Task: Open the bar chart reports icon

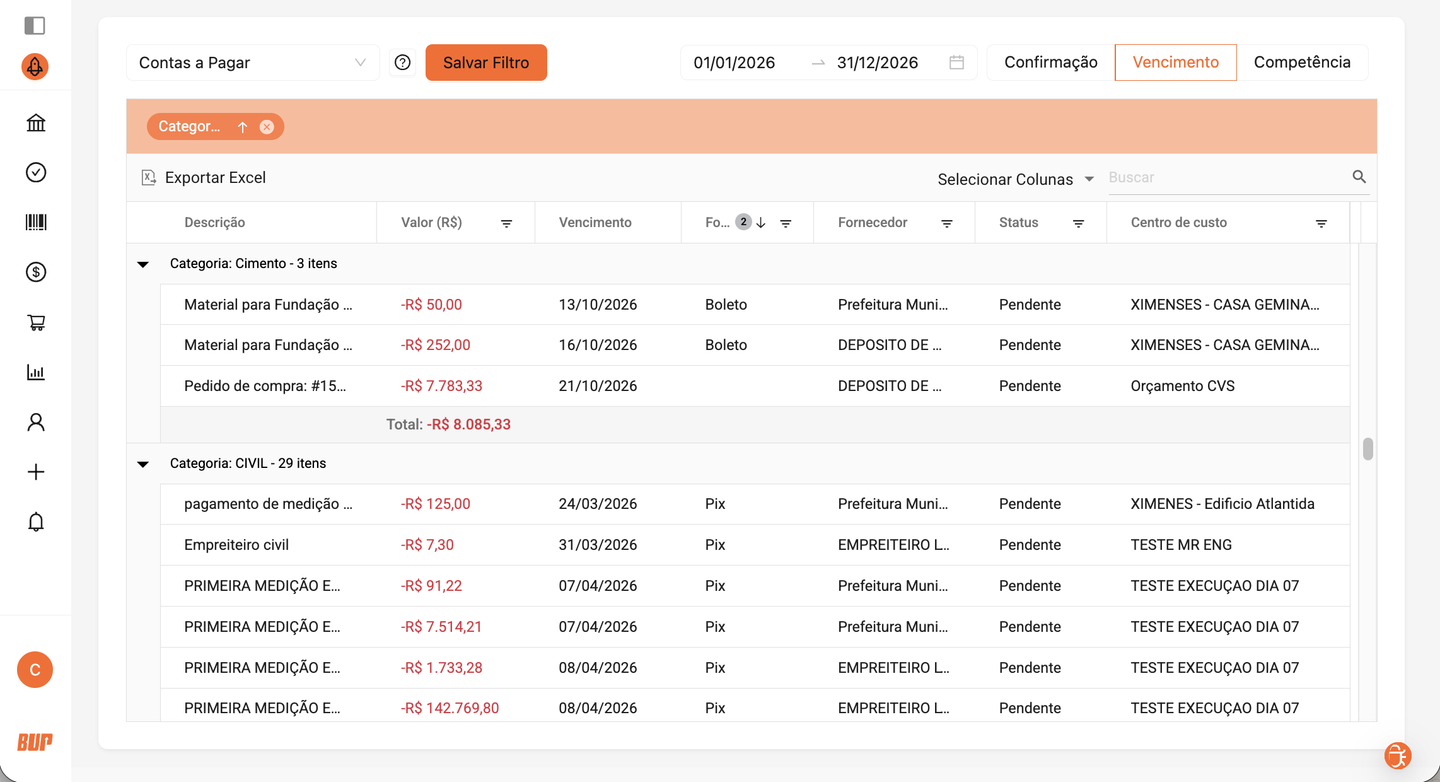Action: (36, 372)
